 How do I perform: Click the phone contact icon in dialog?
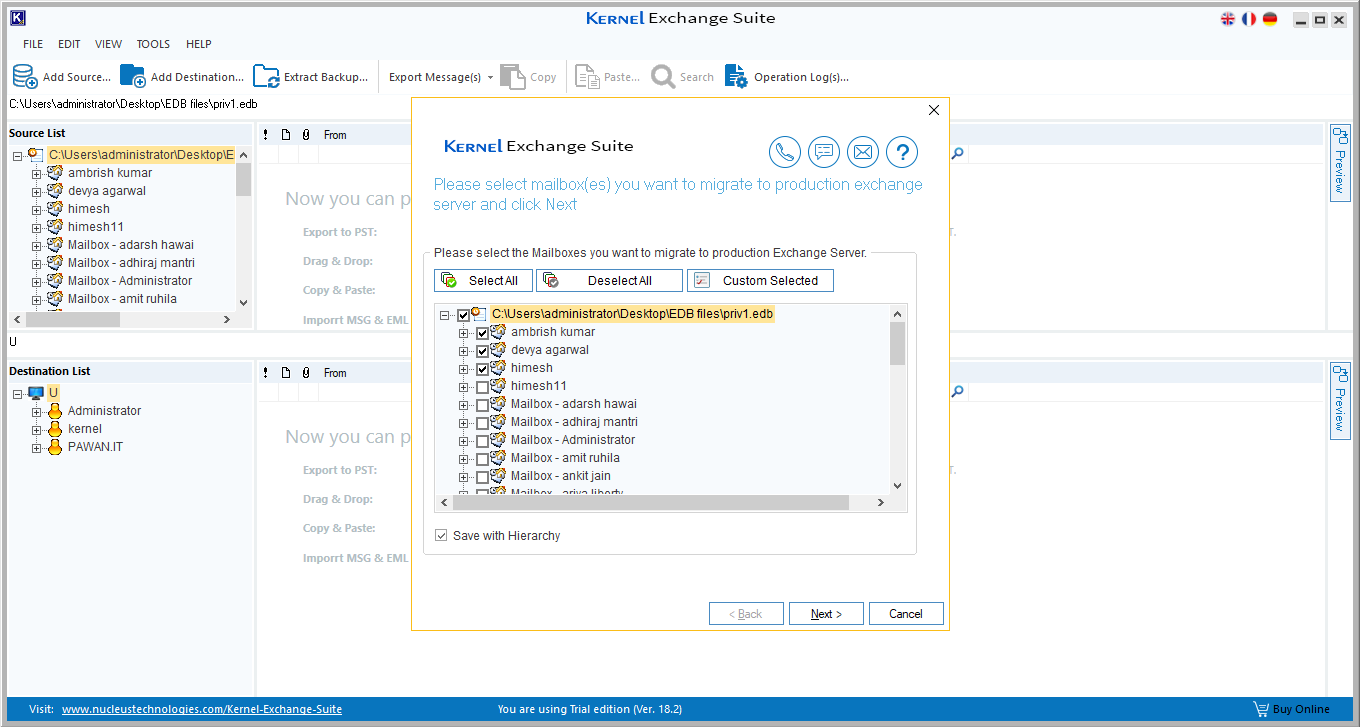point(785,152)
